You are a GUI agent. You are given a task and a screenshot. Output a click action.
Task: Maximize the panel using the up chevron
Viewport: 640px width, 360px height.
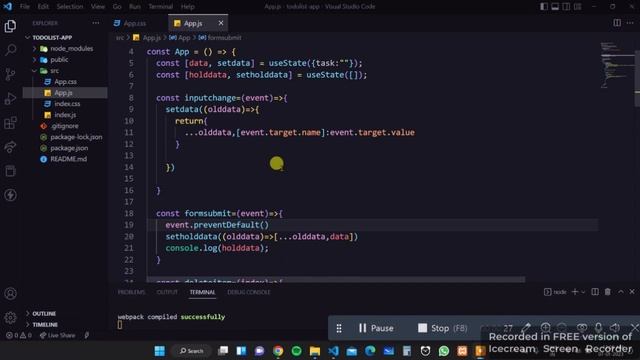click(x=621, y=291)
